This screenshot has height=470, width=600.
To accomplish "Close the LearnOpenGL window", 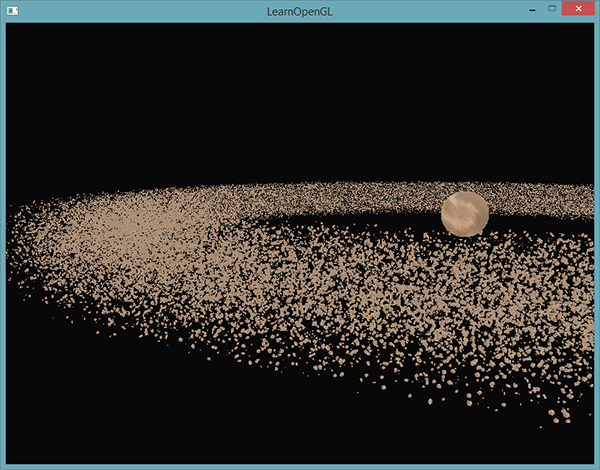I will click(x=576, y=9).
